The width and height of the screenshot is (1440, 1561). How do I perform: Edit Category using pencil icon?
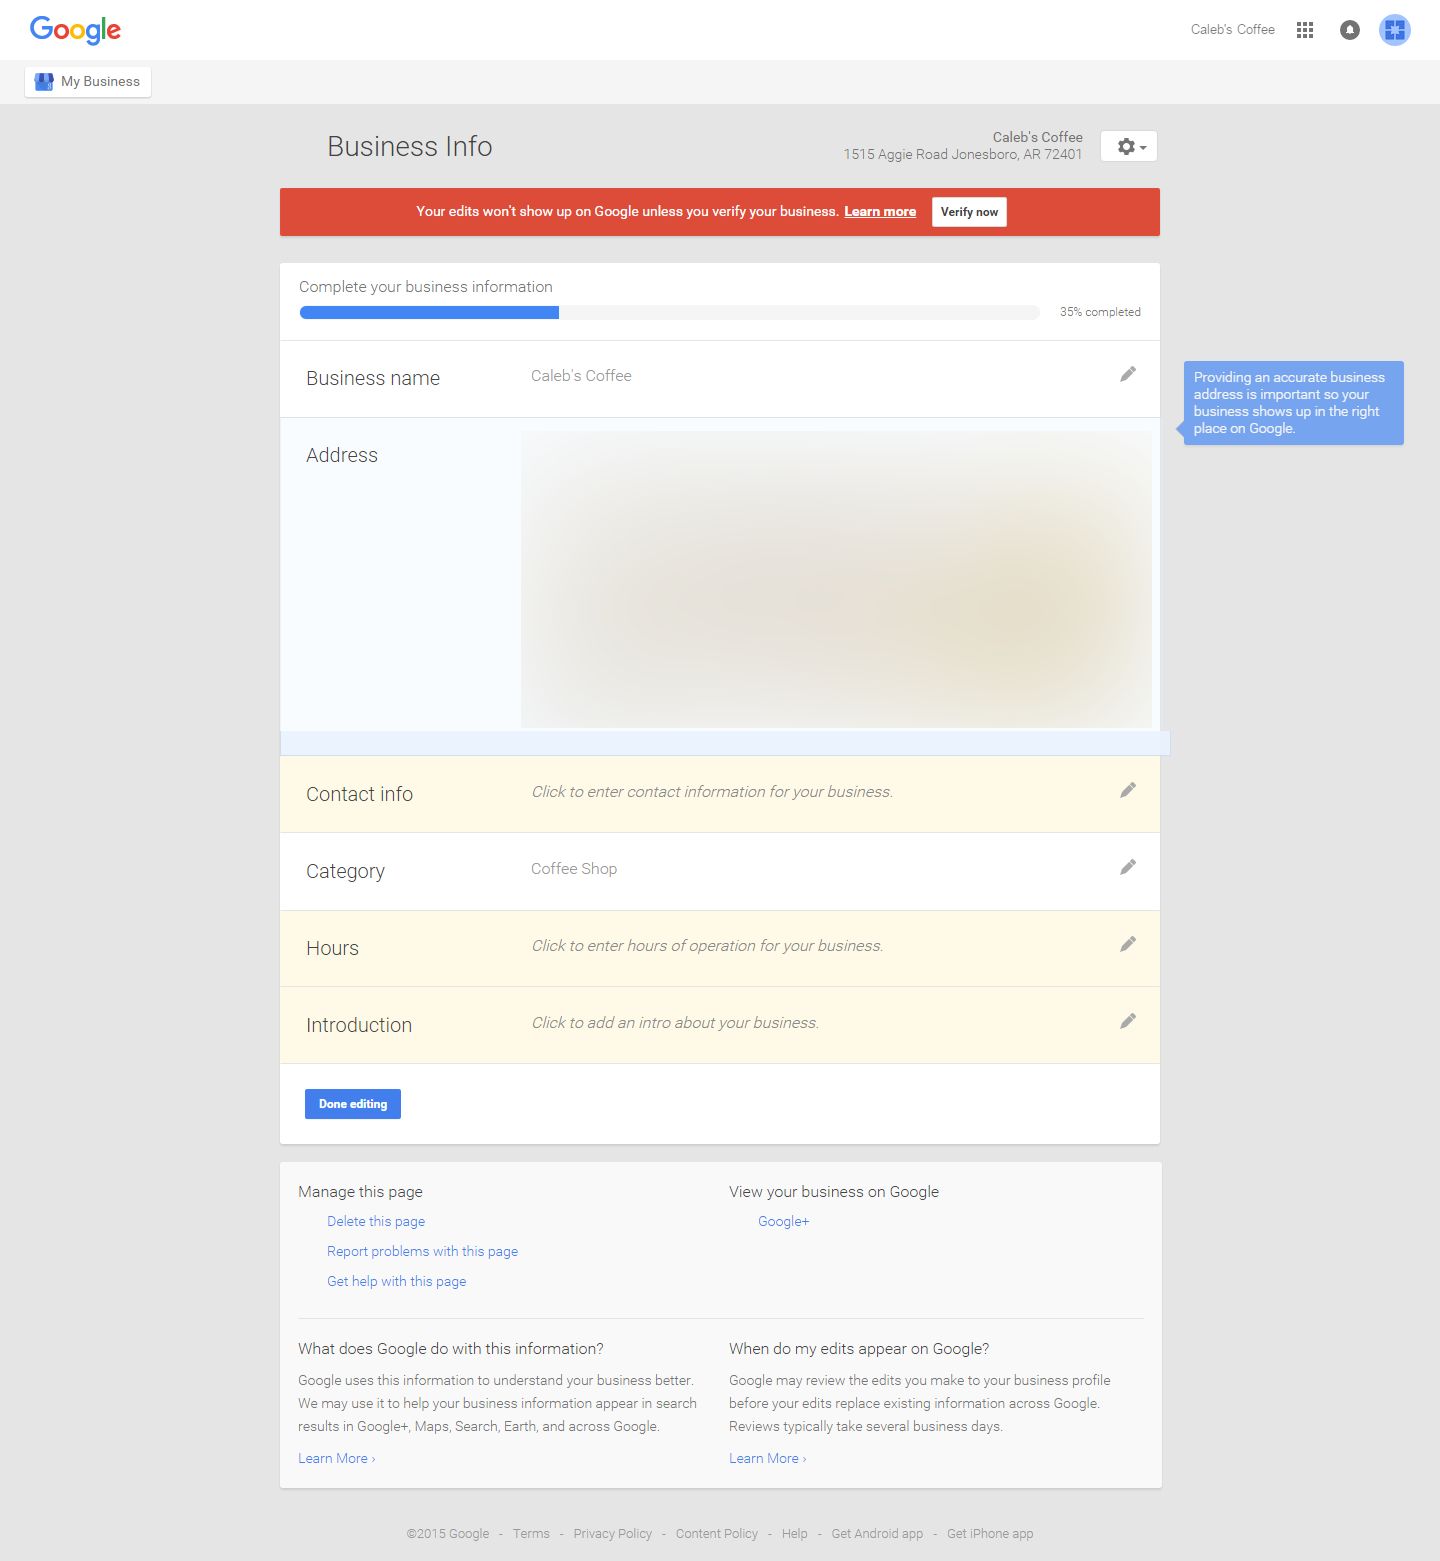pos(1127,867)
